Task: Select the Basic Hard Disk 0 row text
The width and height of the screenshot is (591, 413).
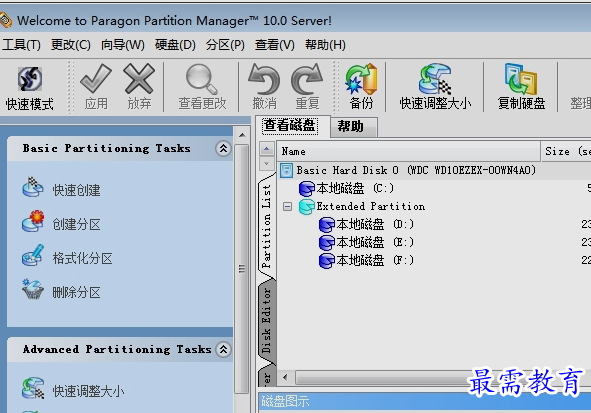Action: click(416, 170)
